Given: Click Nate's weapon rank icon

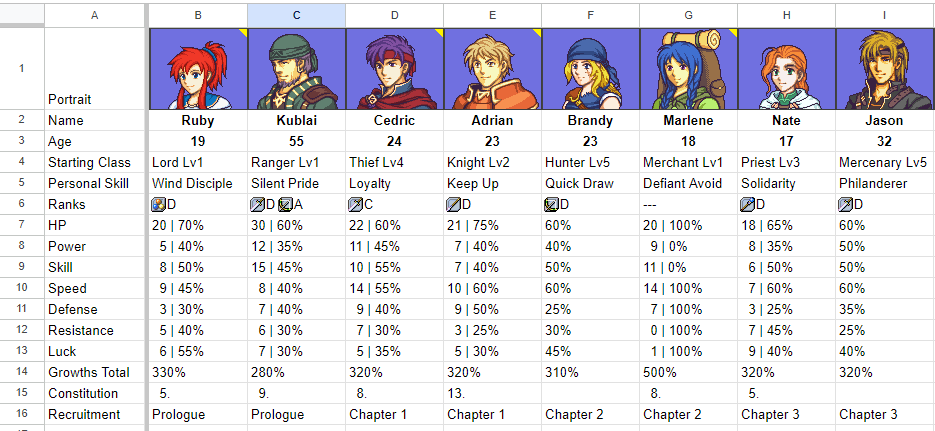Looking at the screenshot, I should coord(747,204).
